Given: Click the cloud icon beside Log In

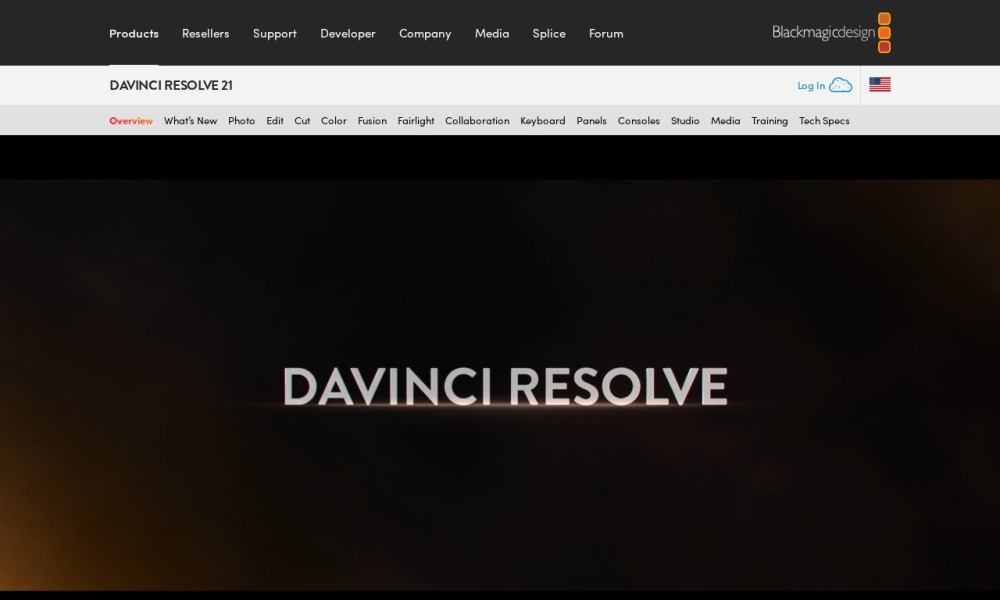Looking at the screenshot, I should 841,85.
